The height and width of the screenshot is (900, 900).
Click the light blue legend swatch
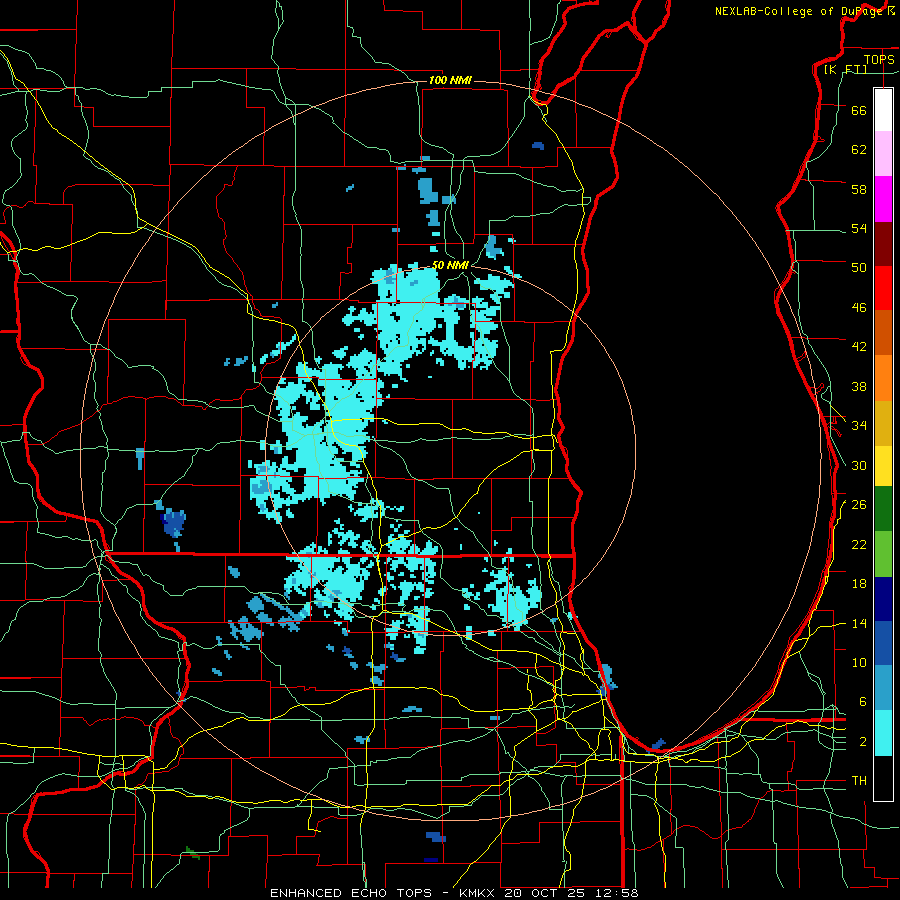pyautogui.click(x=883, y=688)
